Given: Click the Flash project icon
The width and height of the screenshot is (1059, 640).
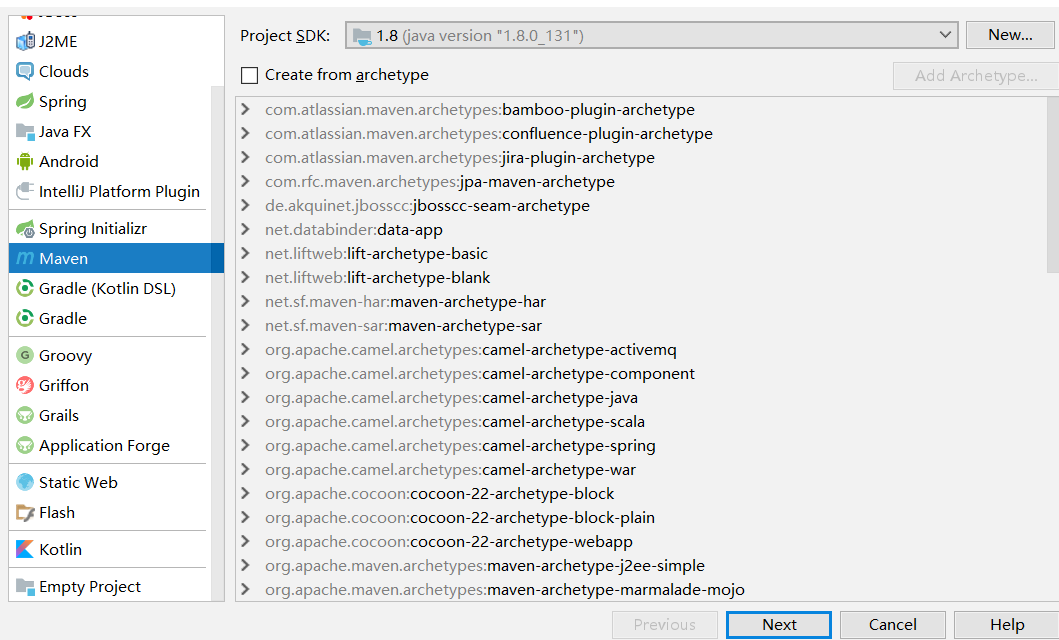Looking at the screenshot, I should (25, 512).
